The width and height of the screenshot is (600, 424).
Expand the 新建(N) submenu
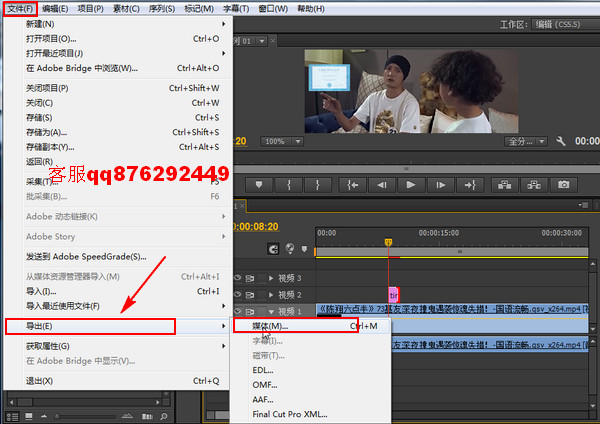point(125,24)
